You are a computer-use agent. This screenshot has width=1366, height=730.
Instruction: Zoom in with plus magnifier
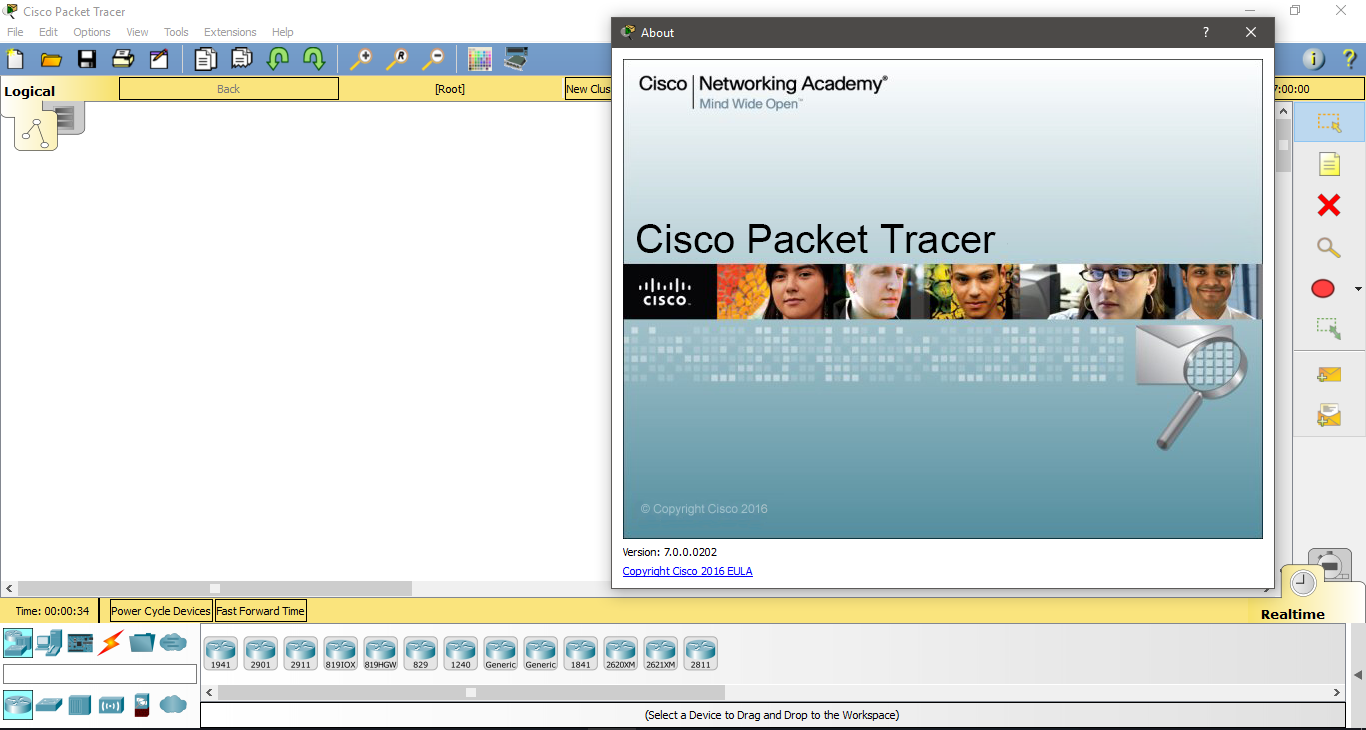pyautogui.click(x=360, y=59)
